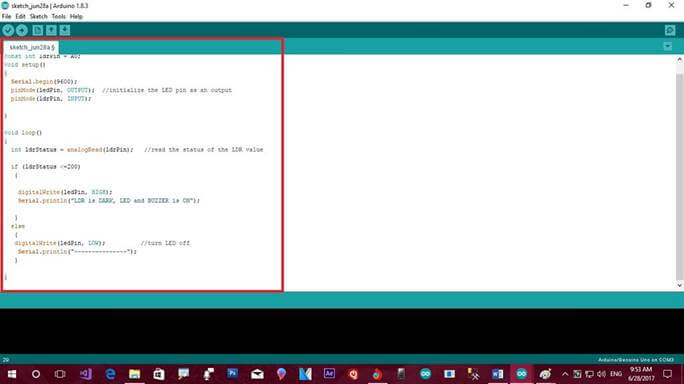Viewport: 684px width, 384px height.
Task: Open the Mail app from taskbar
Action: (257, 374)
